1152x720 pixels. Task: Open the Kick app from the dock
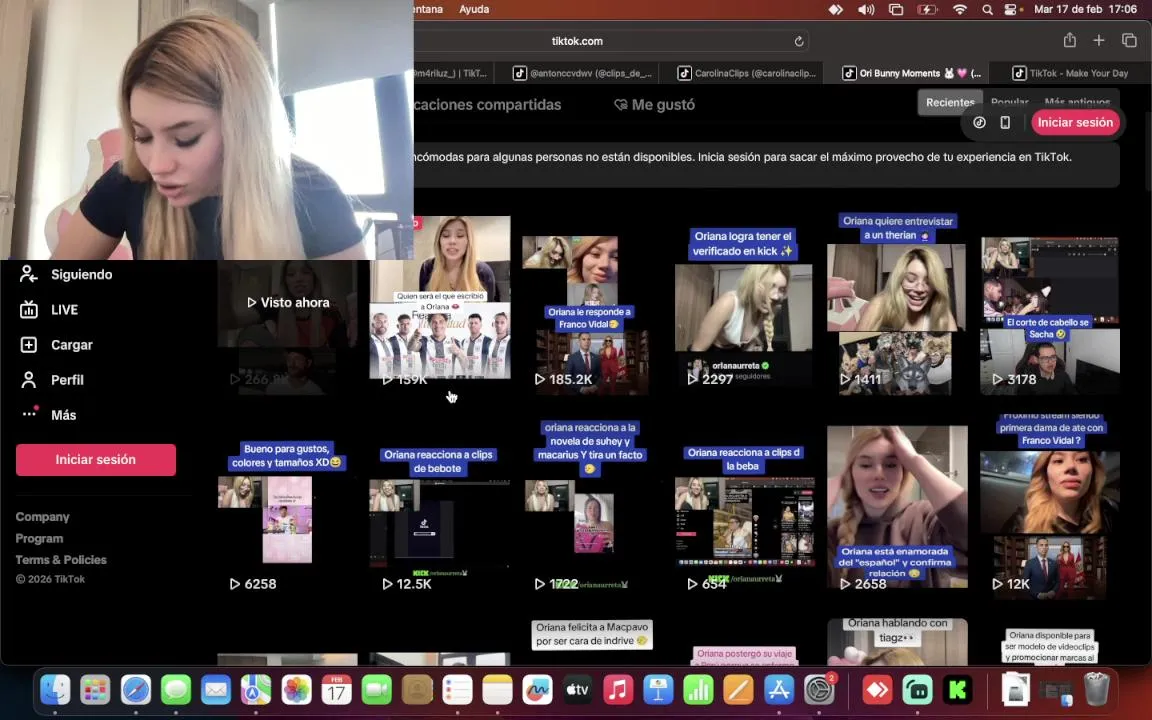(957, 690)
